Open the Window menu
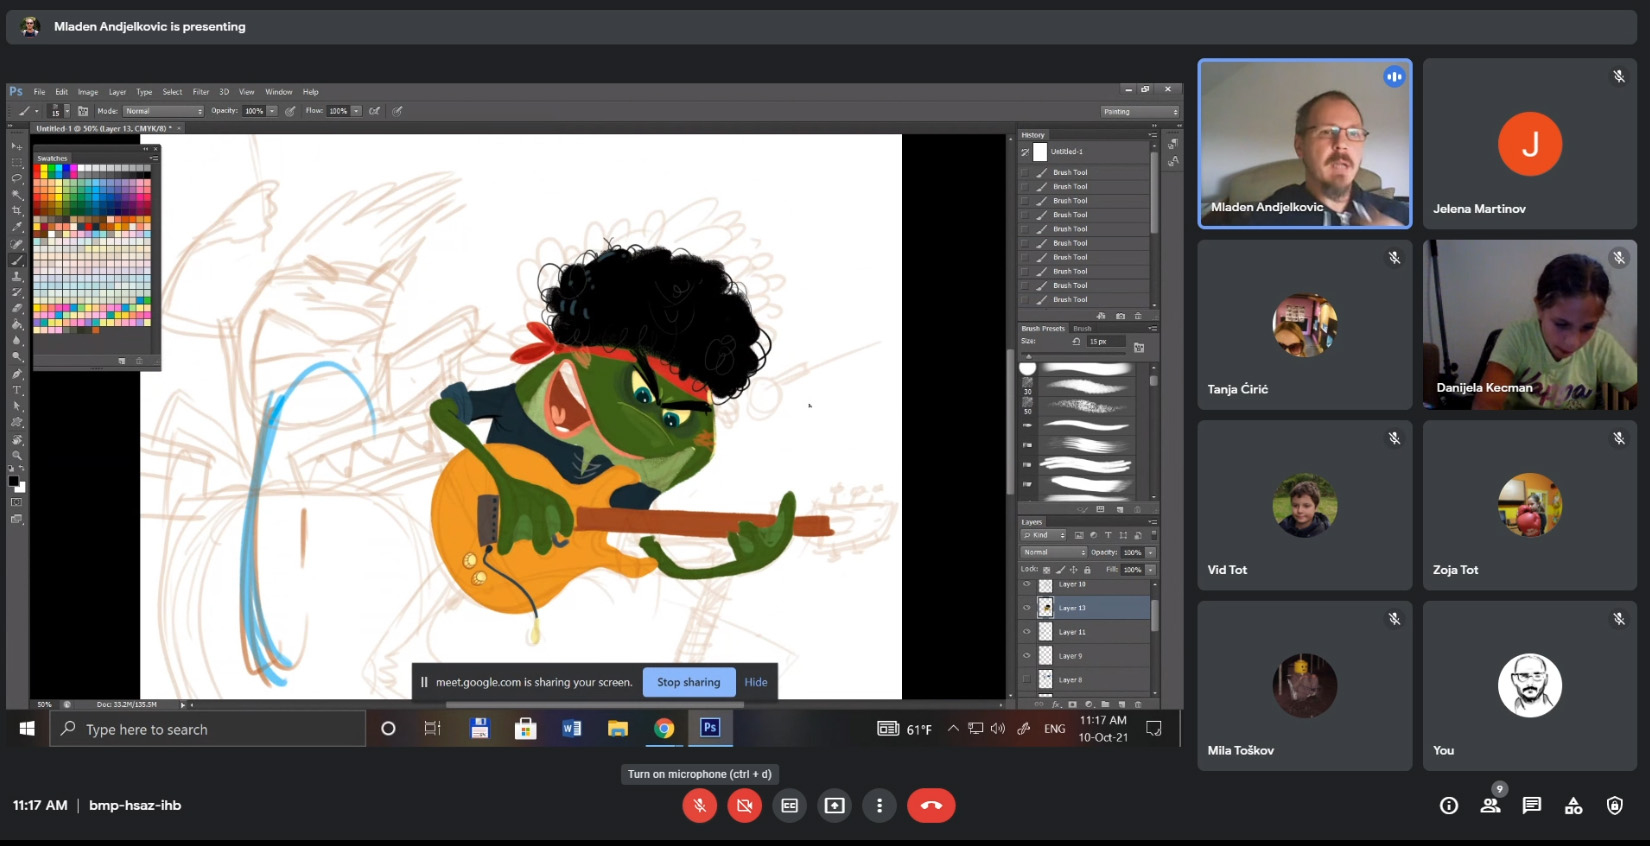This screenshot has width=1650, height=846. [x=279, y=92]
